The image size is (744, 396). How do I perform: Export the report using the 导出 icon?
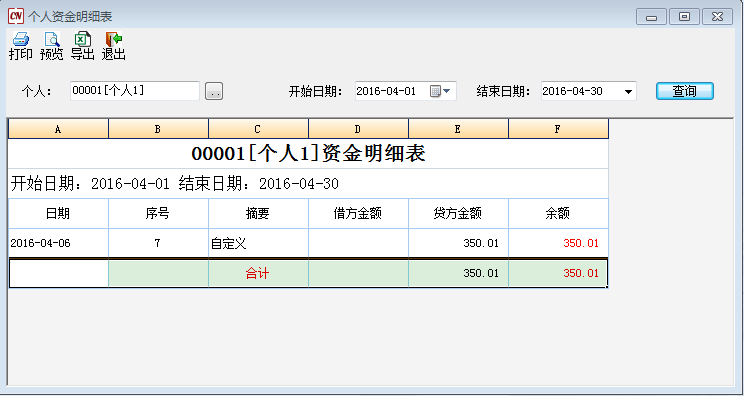(x=83, y=46)
